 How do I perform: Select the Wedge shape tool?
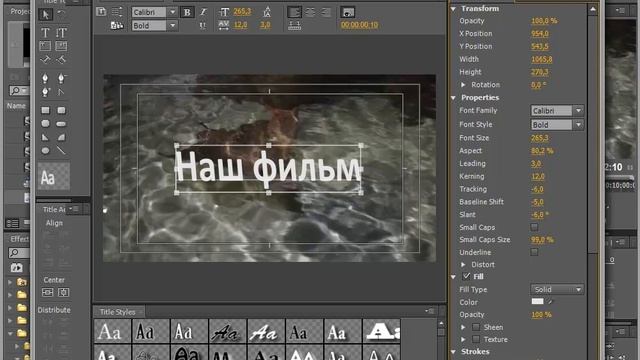tap(45, 137)
